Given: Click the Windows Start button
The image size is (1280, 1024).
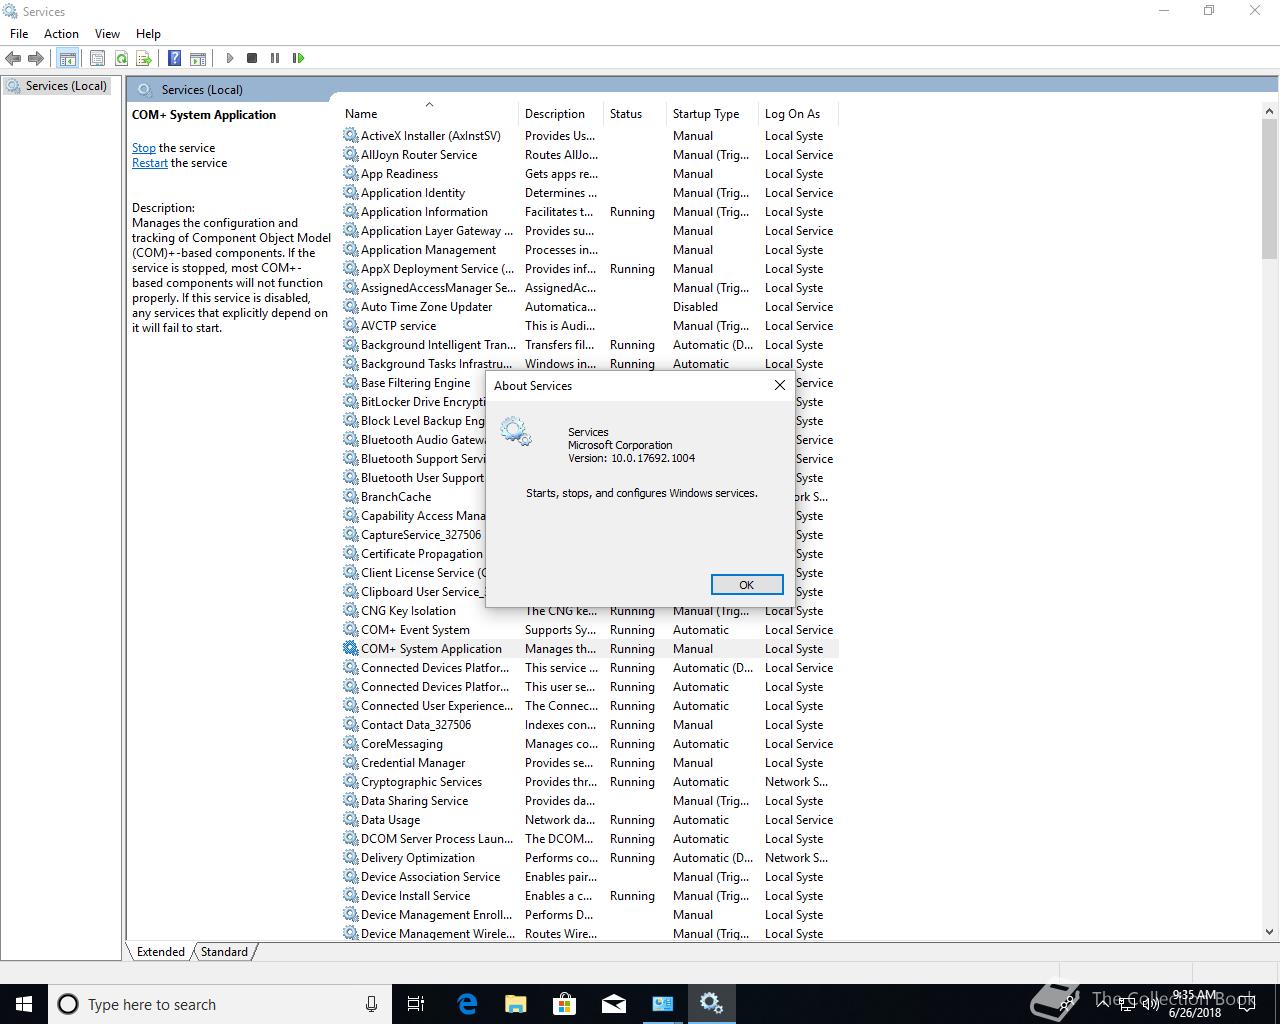Looking at the screenshot, I should [x=24, y=1004].
